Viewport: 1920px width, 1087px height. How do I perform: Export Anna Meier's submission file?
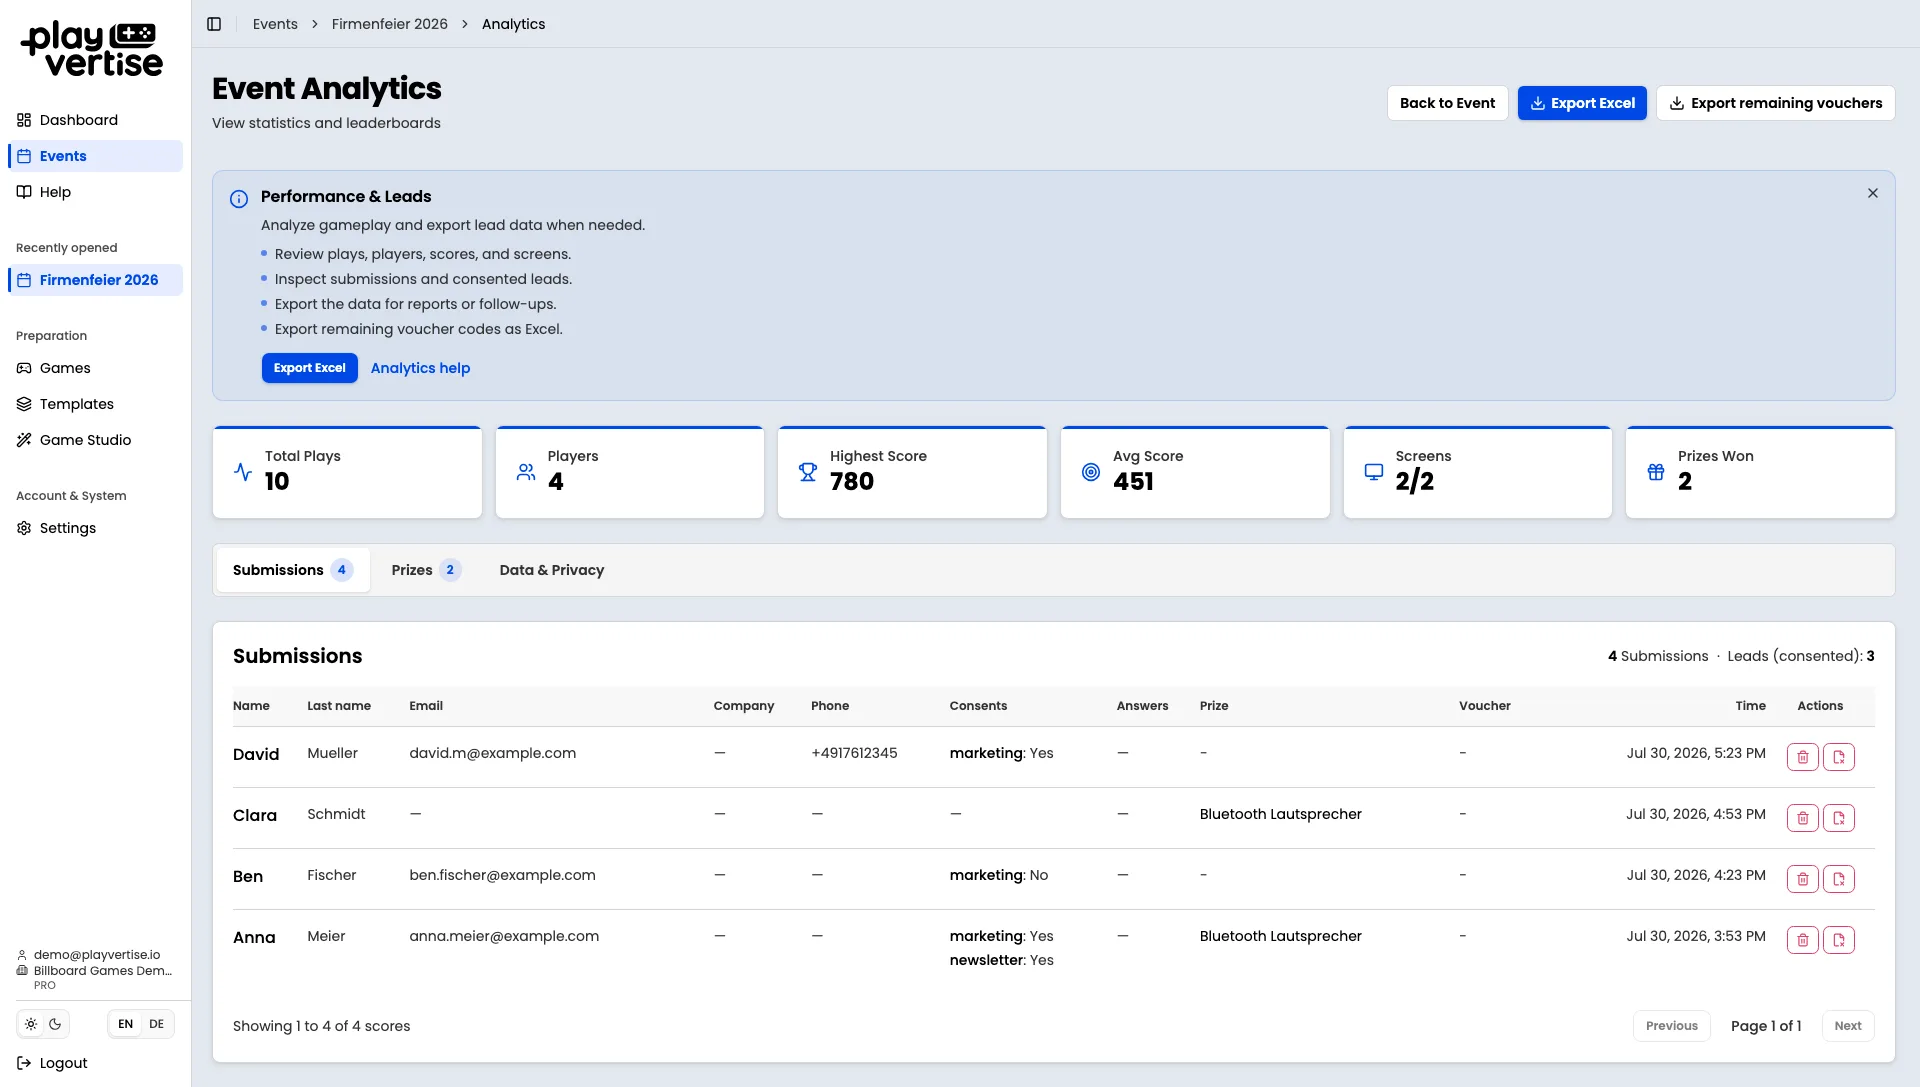1838,940
